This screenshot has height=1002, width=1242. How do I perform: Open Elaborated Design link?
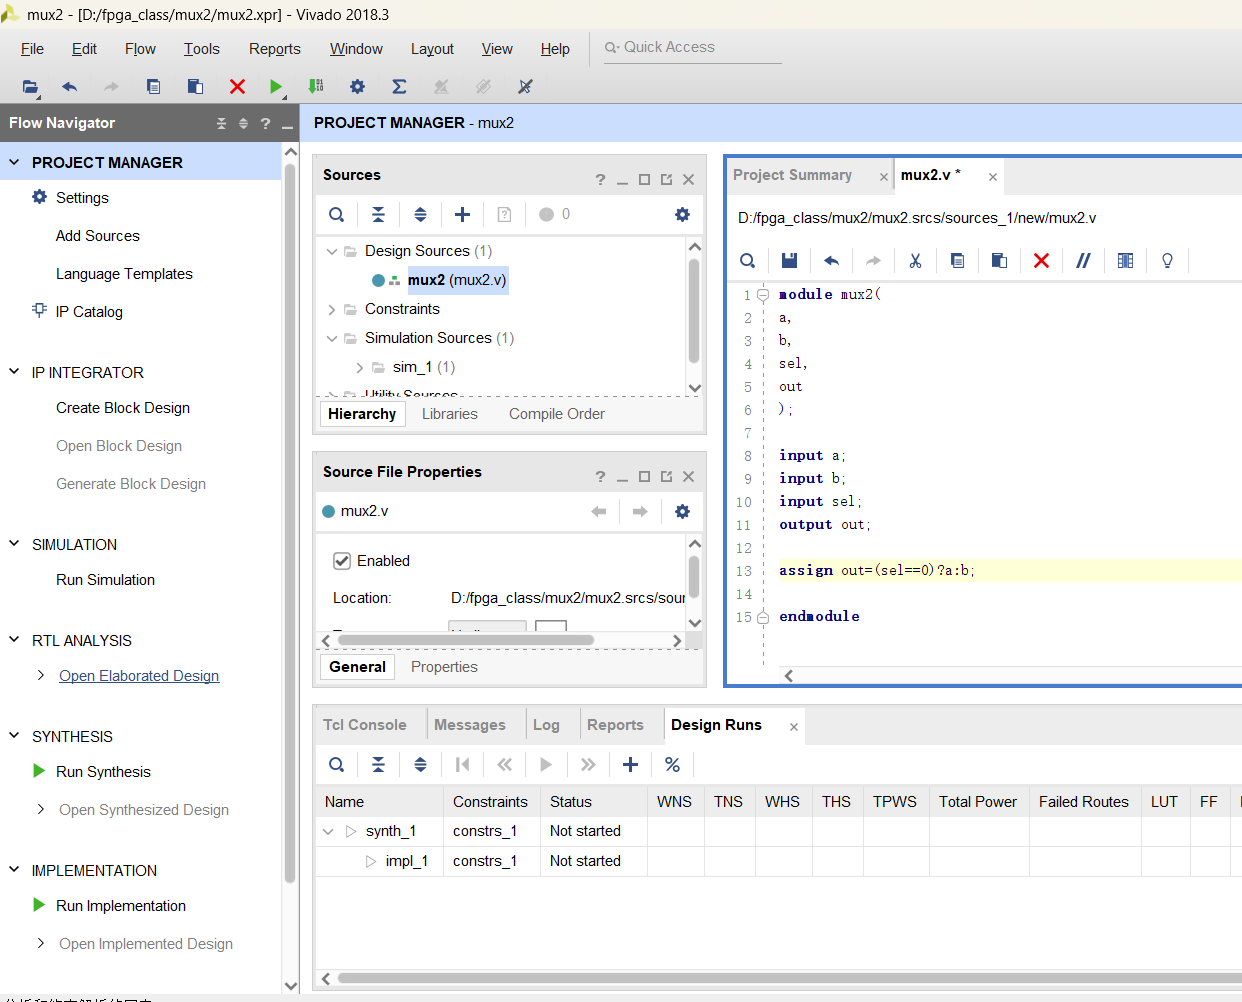[139, 676]
